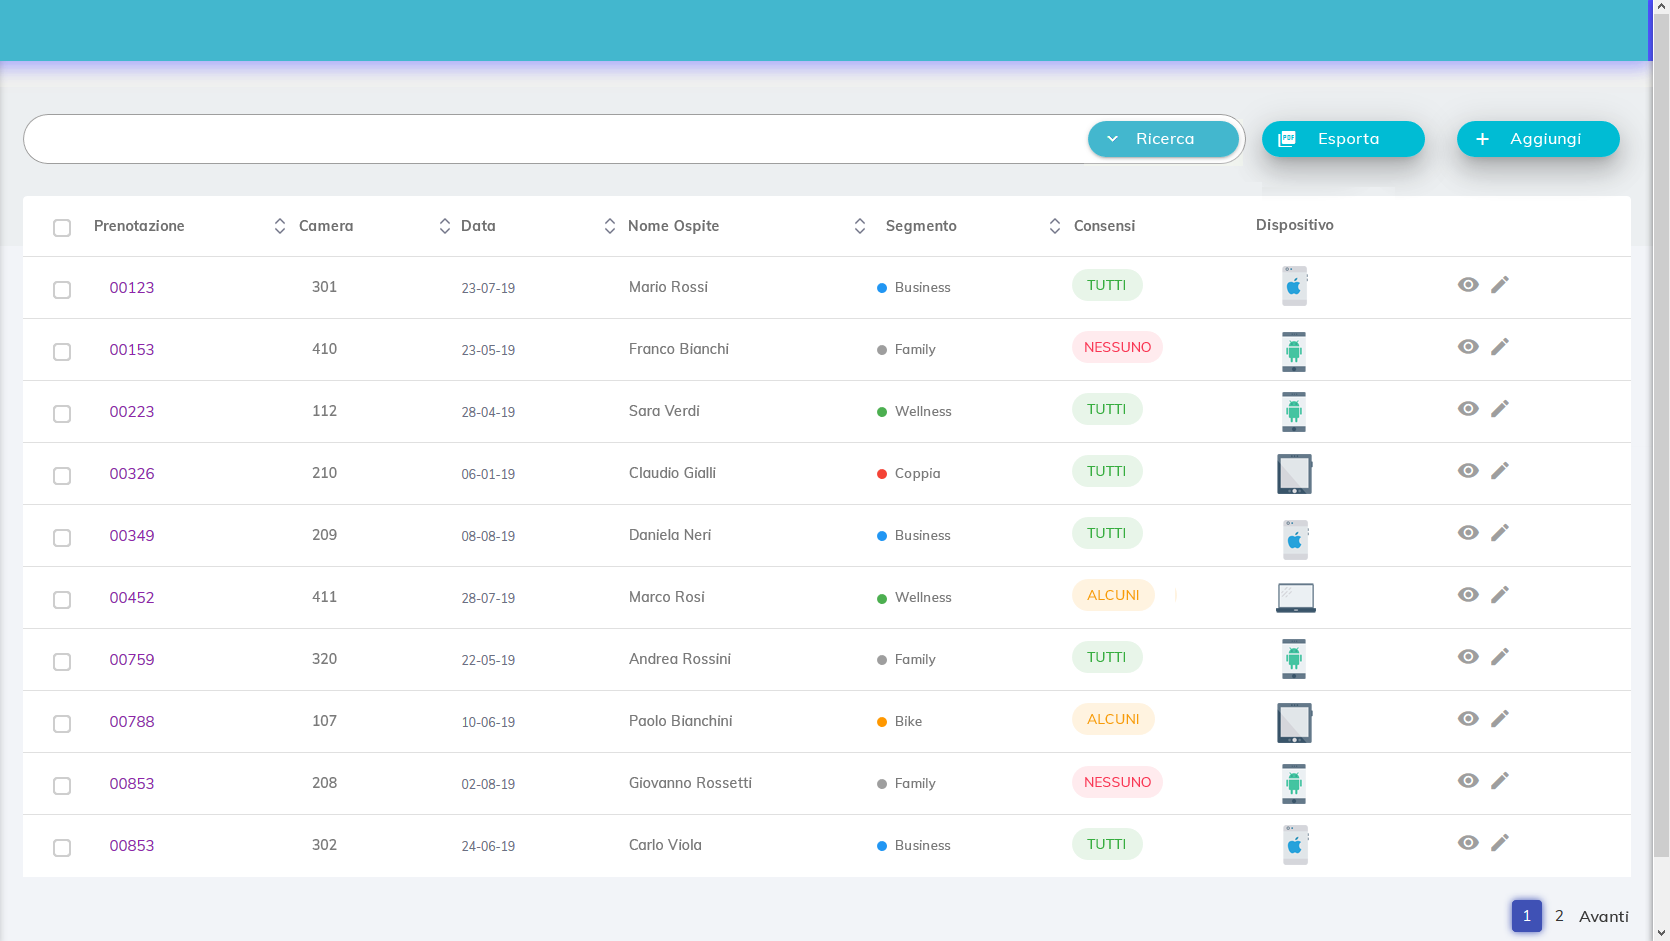Screen dimensions: 1670x941
Task: Edit Sara Verdi booking
Action: click(x=1499, y=409)
